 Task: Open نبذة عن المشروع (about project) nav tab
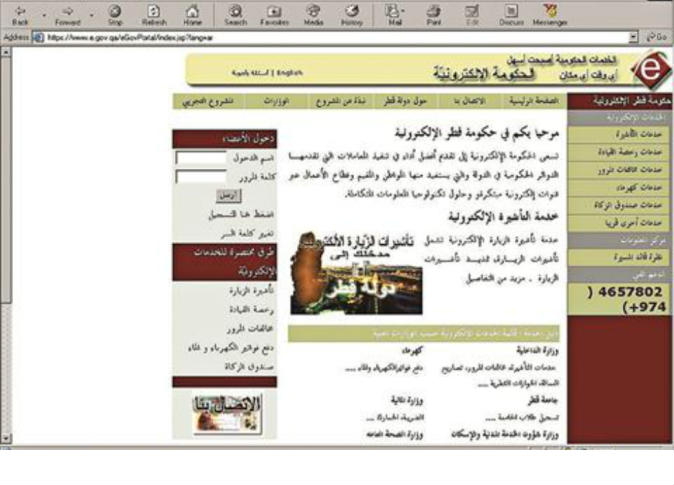pos(340,101)
